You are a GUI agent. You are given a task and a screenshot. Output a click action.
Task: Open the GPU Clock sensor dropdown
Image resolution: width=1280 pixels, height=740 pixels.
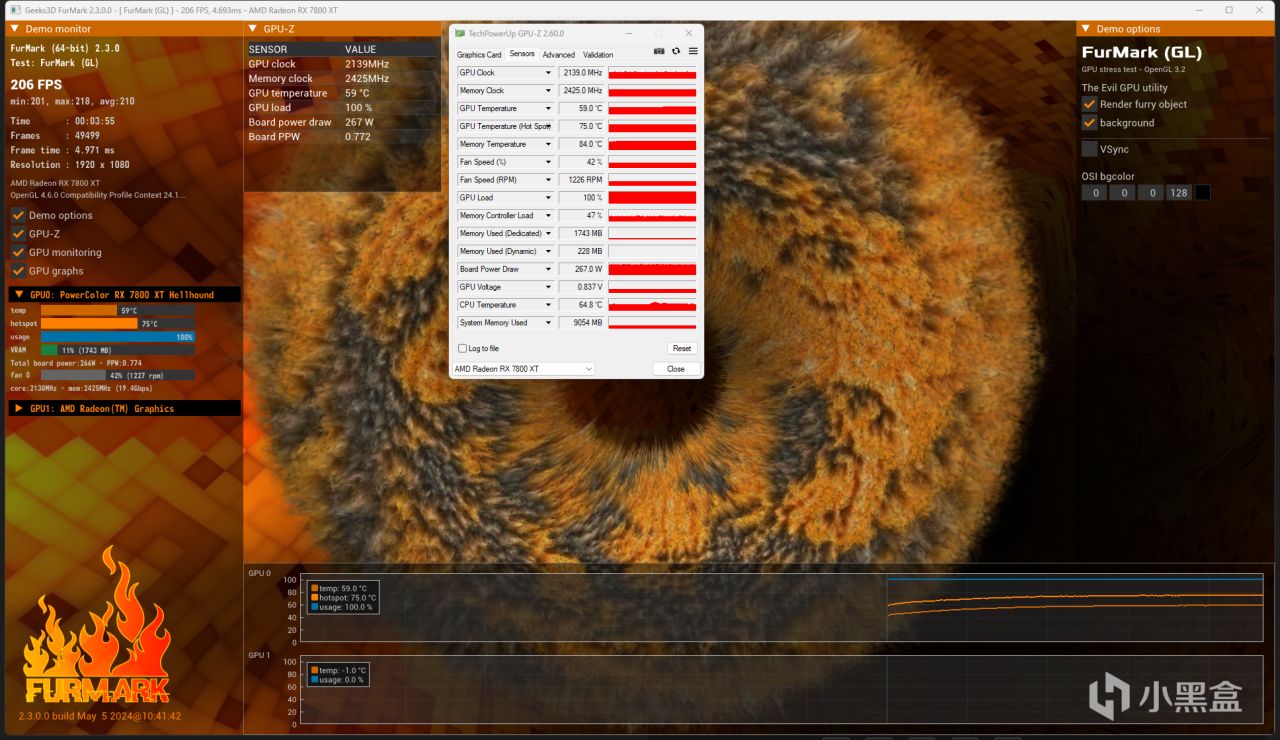(x=548, y=73)
